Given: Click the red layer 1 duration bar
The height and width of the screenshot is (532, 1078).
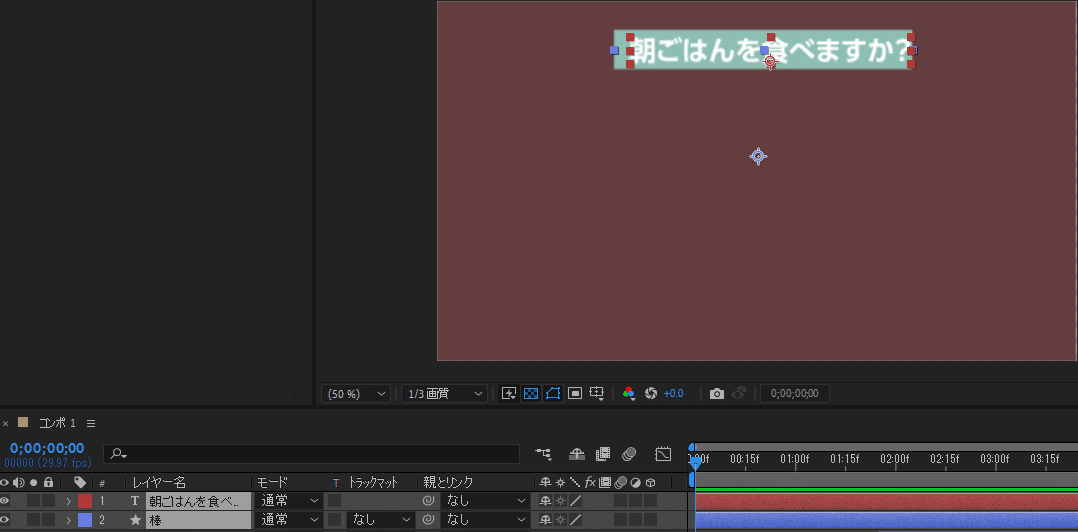Looking at the screenshot, I should click(886, 501).
